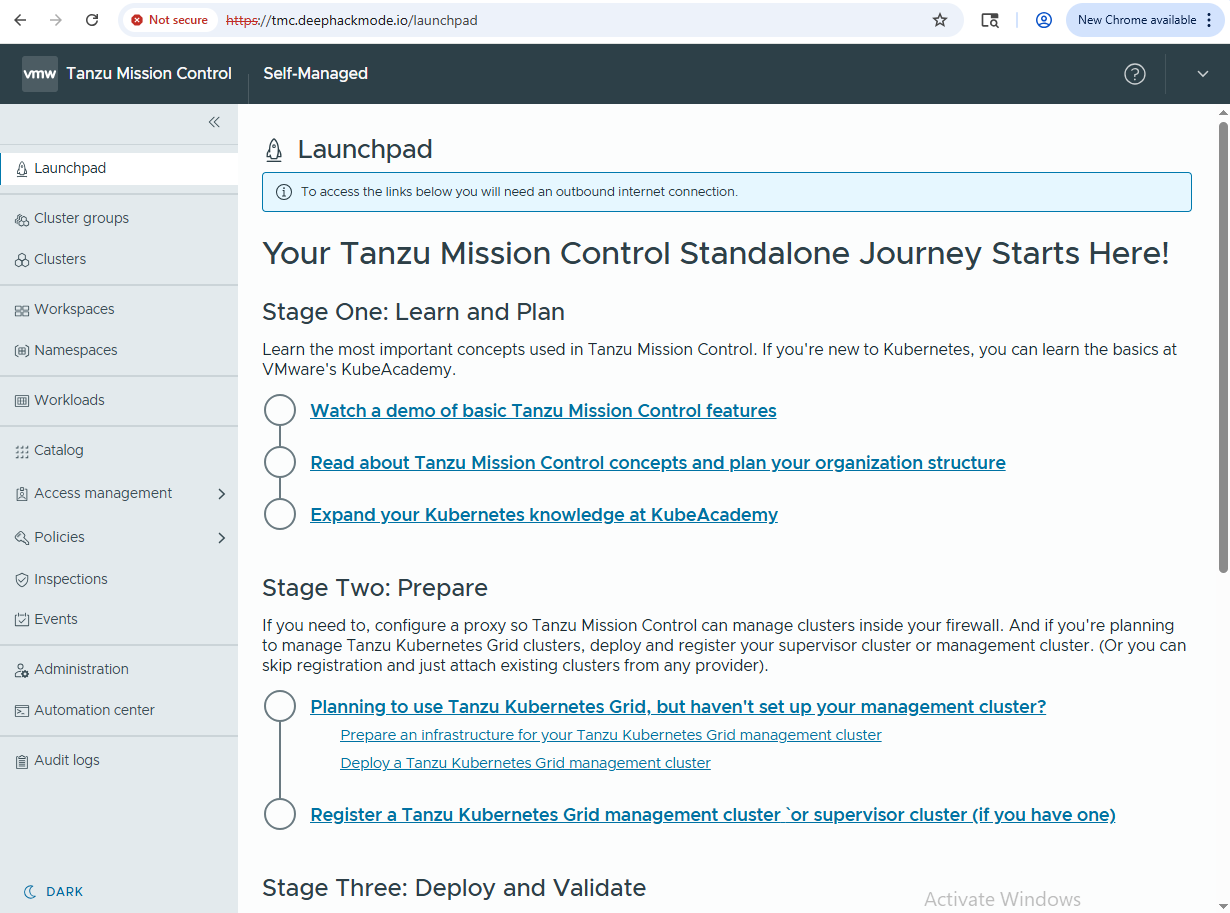1230x913 pixels.
Task: Click the browser forward arrow
Action: pyautogui.click(x=57, y=20)
